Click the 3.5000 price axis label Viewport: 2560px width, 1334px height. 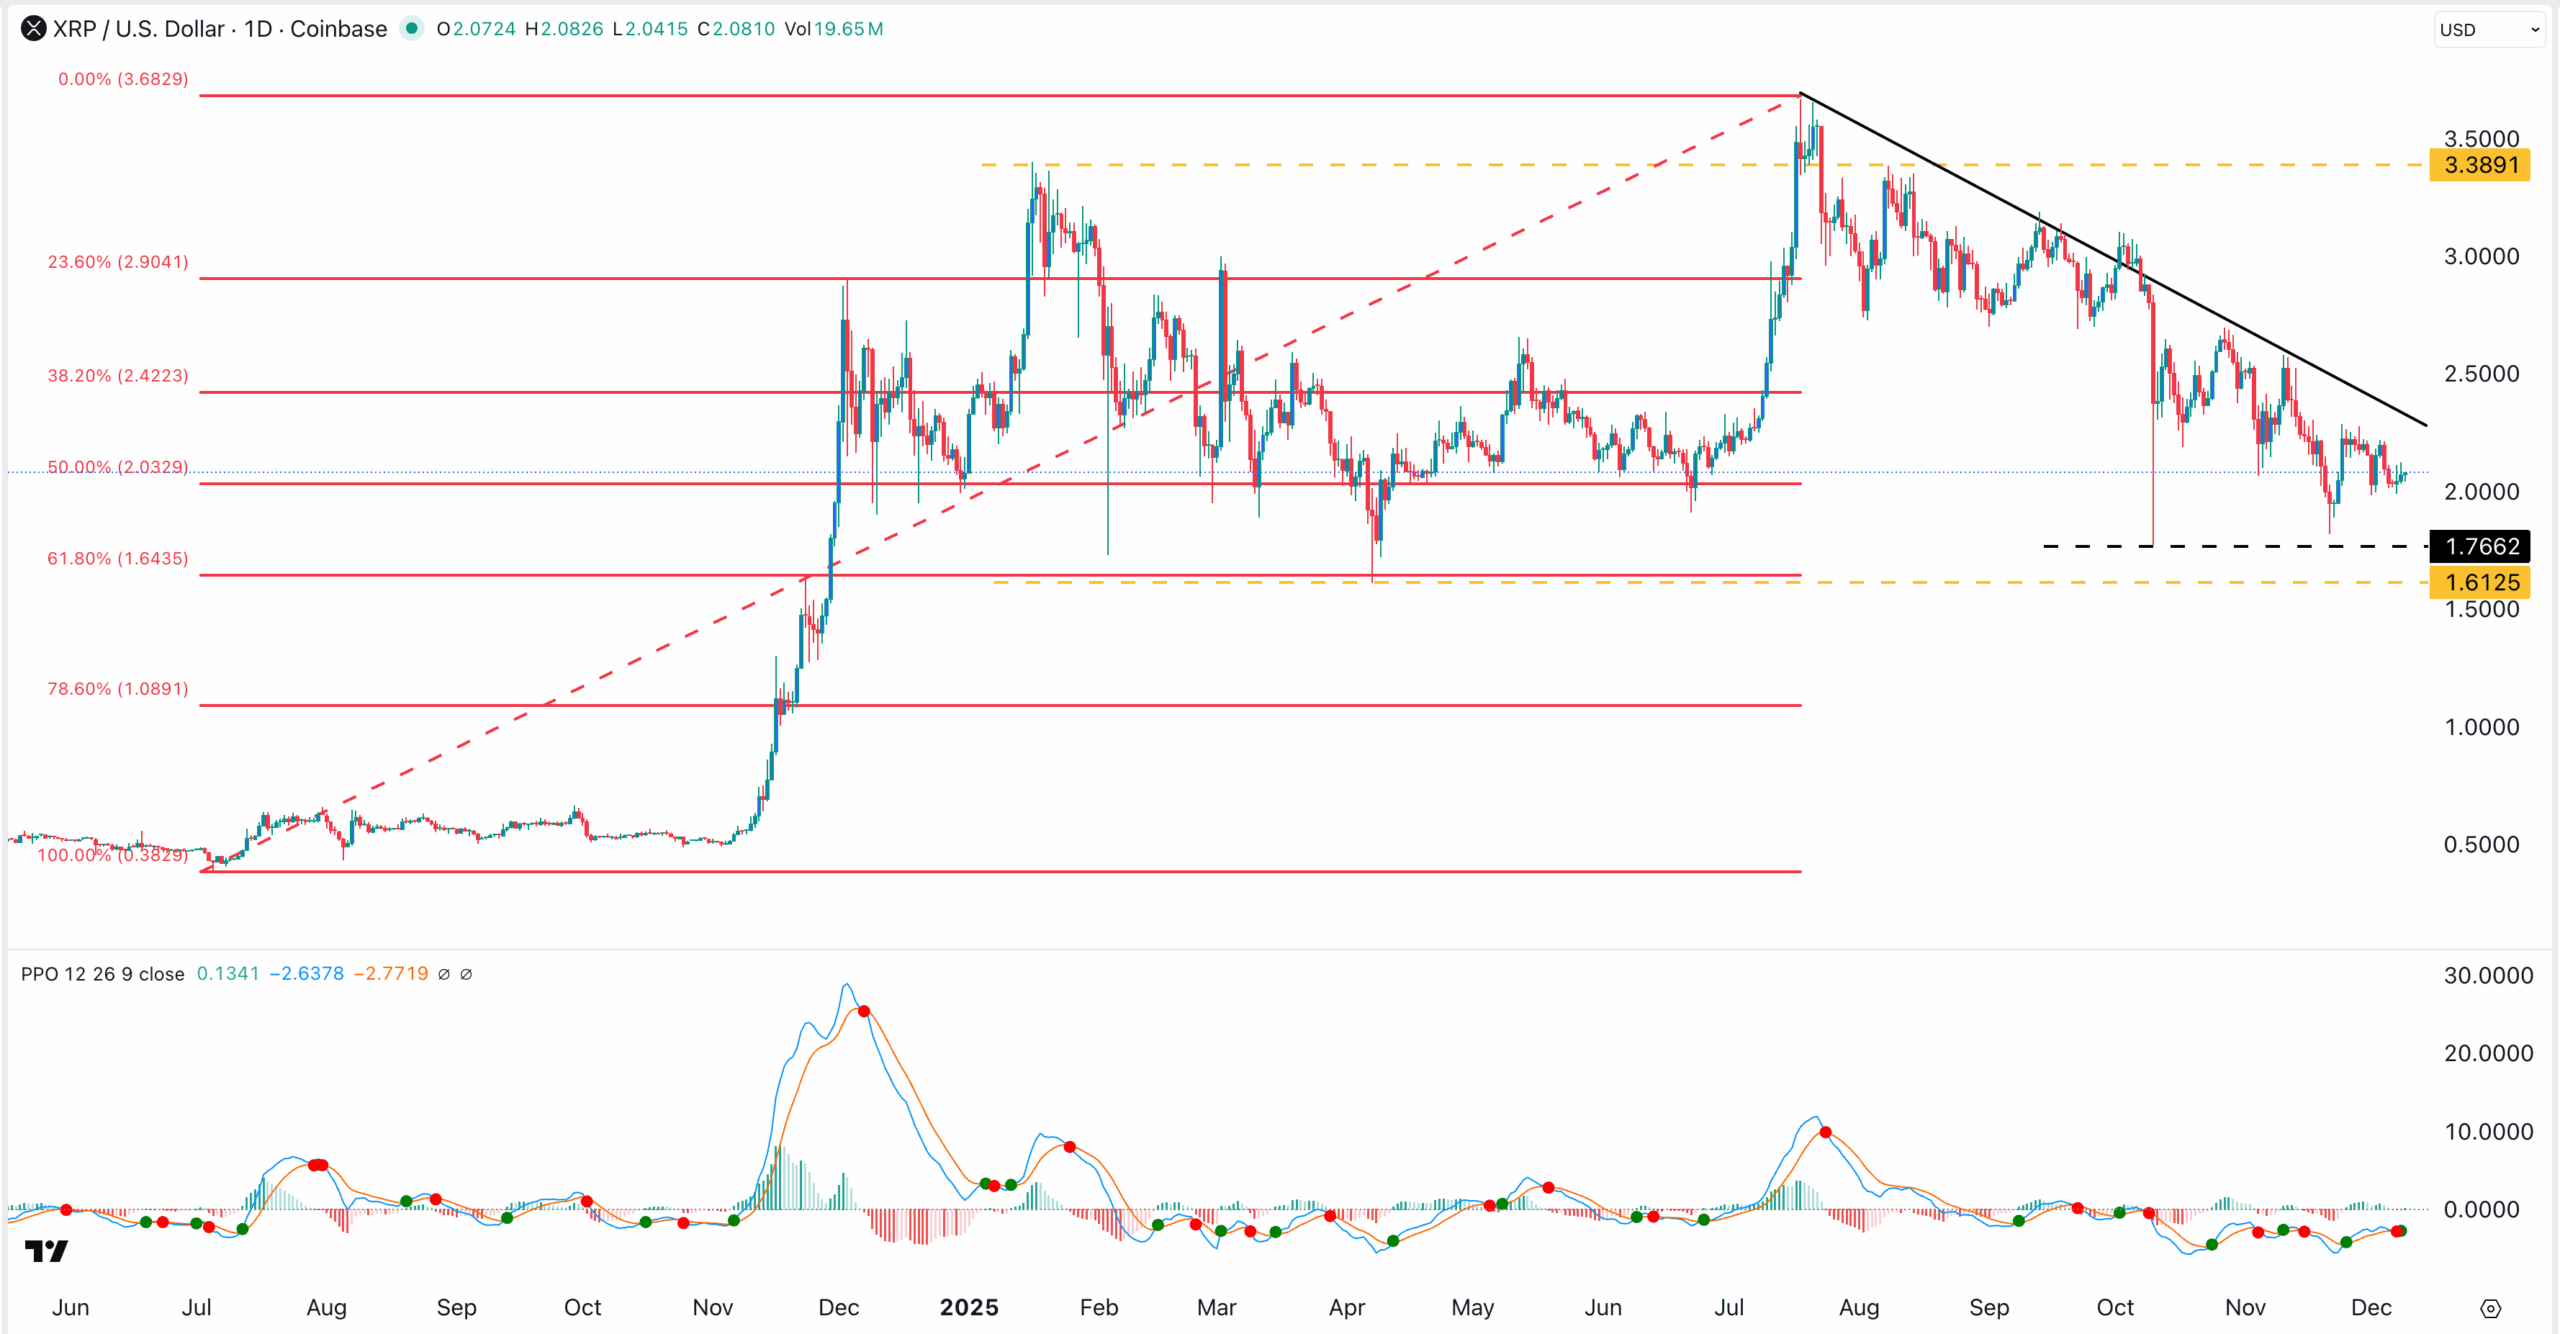coord(2481,139)
